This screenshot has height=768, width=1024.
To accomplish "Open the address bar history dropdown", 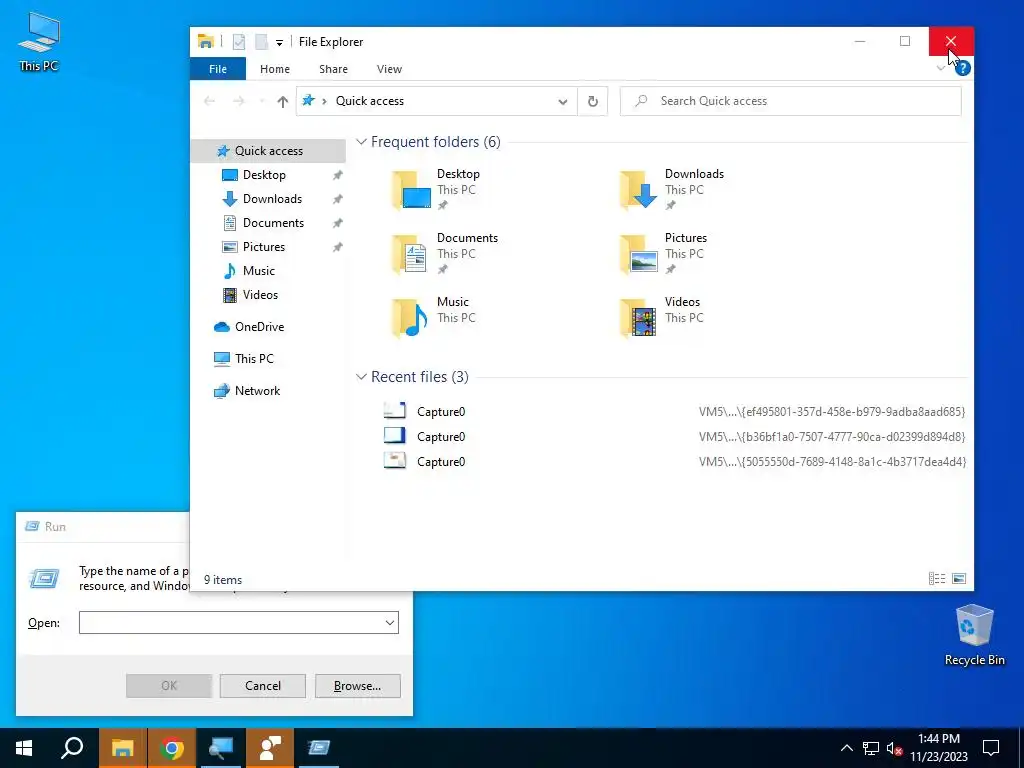I will 563,101.
